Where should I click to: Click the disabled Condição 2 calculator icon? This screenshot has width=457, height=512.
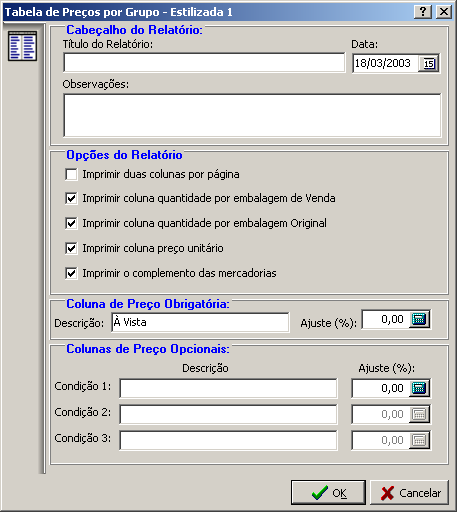(x=419, y=414)
